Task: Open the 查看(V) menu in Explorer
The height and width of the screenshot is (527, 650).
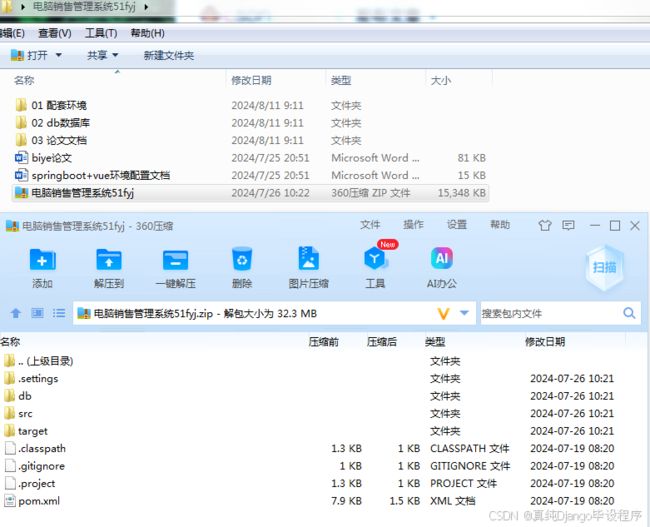Action: tap(55, 33)
